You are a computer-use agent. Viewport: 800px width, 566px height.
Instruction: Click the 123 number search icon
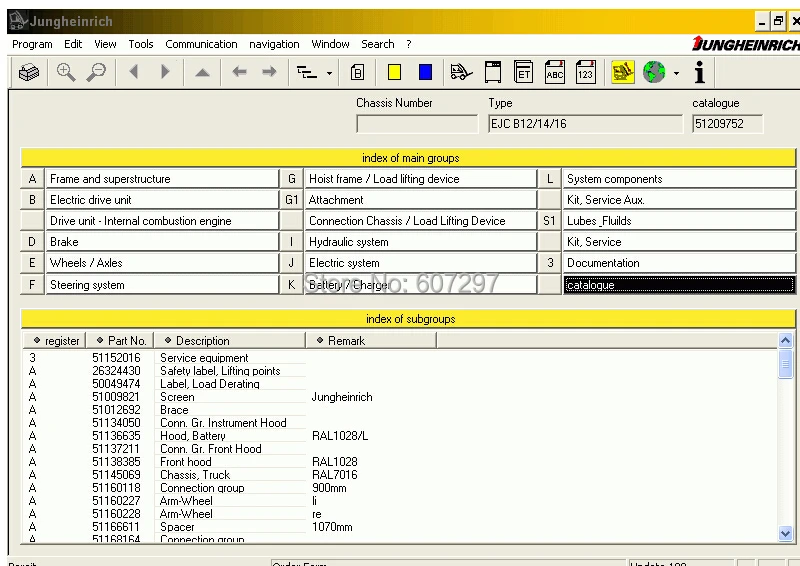(x=585, y=72)
